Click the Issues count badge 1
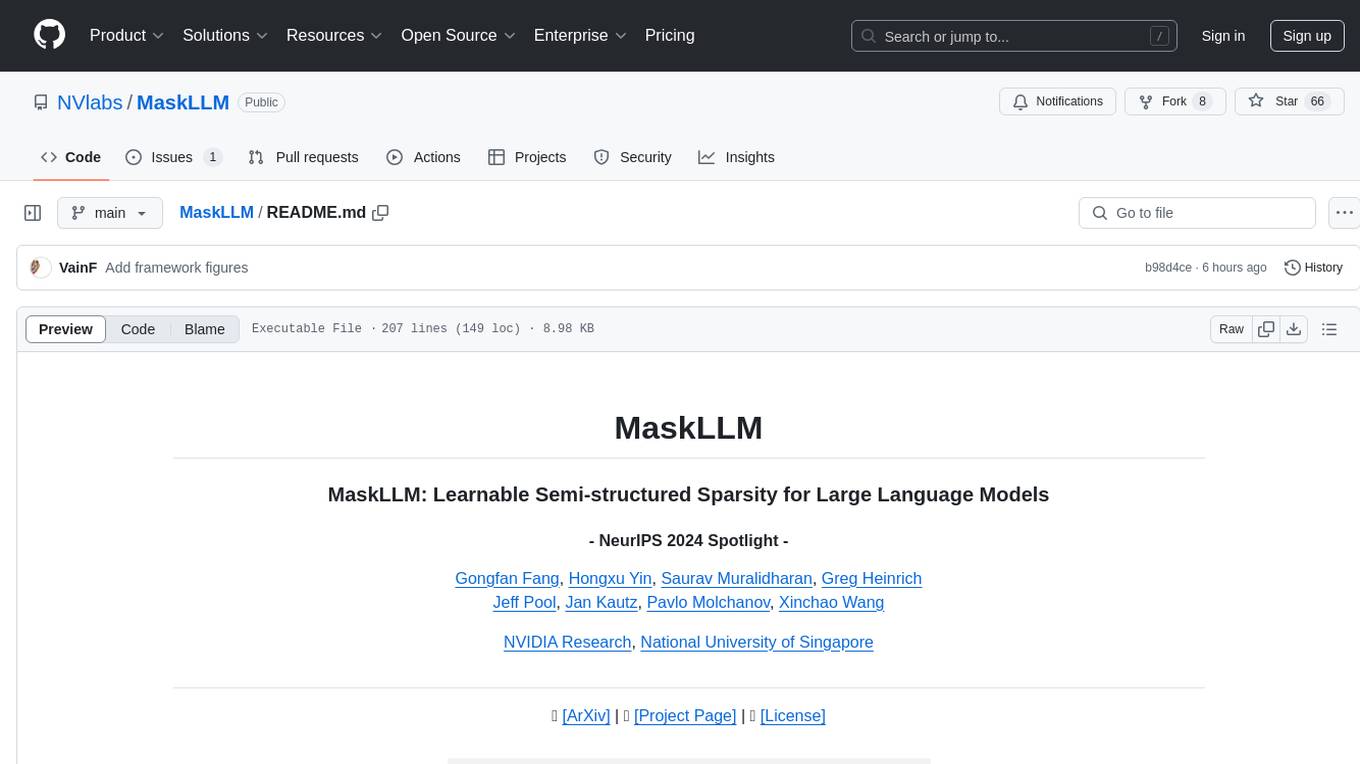 [212, 157]
